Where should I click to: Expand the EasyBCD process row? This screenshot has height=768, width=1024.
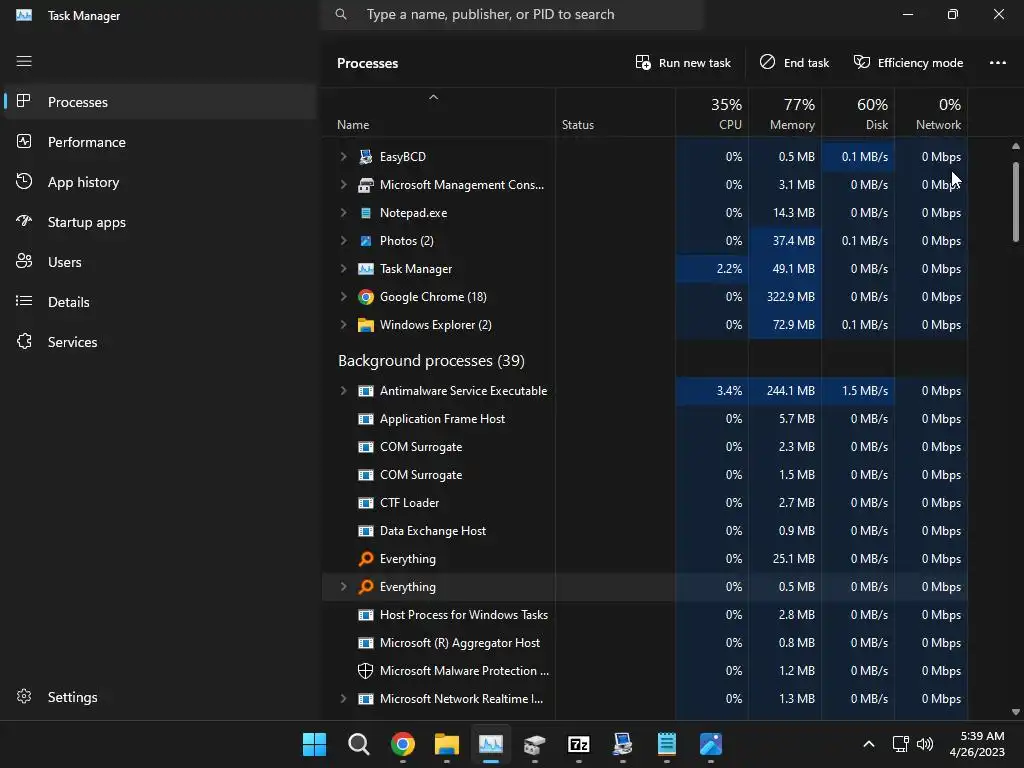344,157
